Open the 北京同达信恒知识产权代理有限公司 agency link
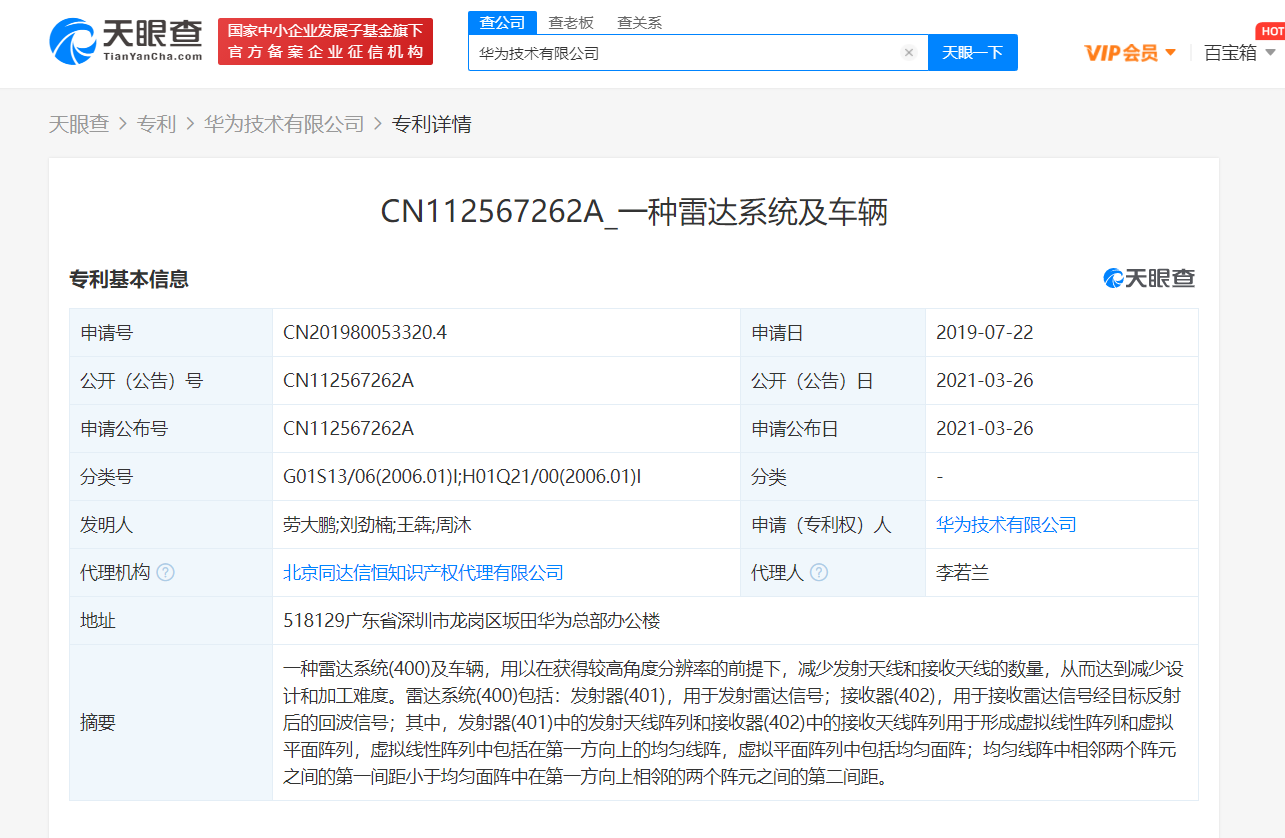The image size is (1285, 838). [x=424, y=572]
